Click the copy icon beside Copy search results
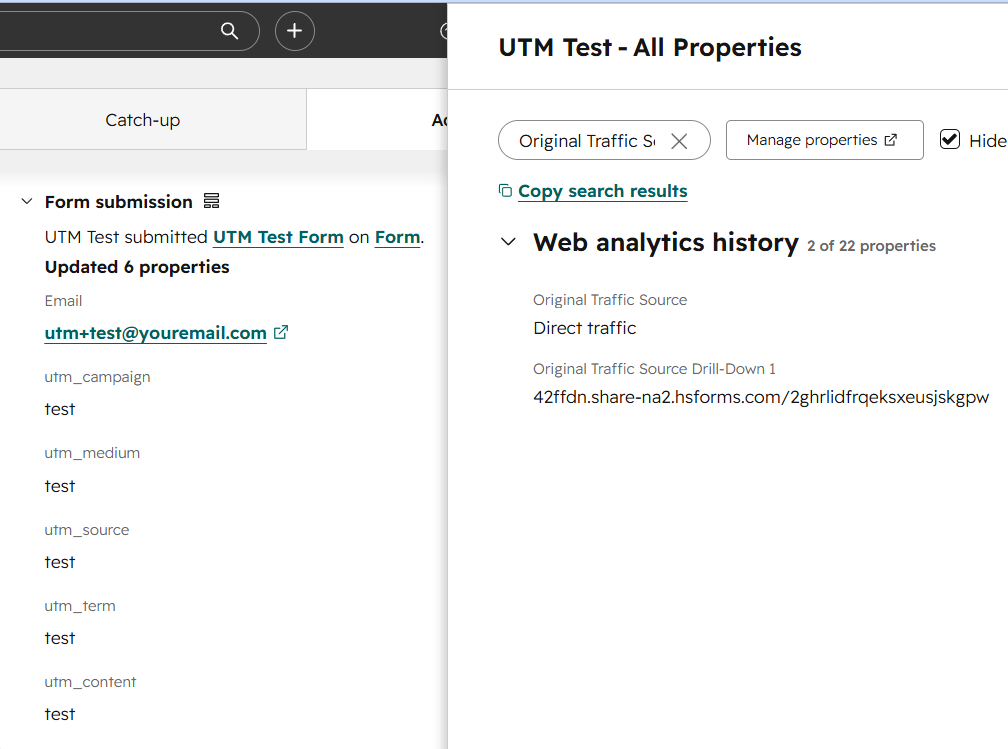Image resolution: width=1008 pixels, height=749 pixels. tap(505, 190)
